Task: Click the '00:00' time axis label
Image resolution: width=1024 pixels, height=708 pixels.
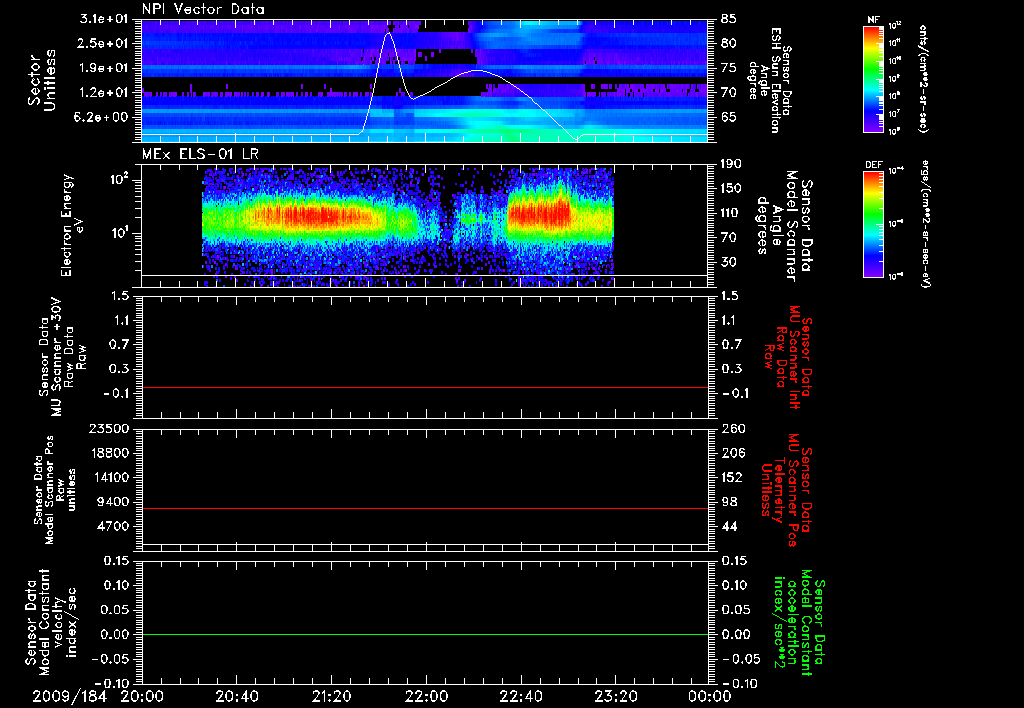Action: click(710, 697)
